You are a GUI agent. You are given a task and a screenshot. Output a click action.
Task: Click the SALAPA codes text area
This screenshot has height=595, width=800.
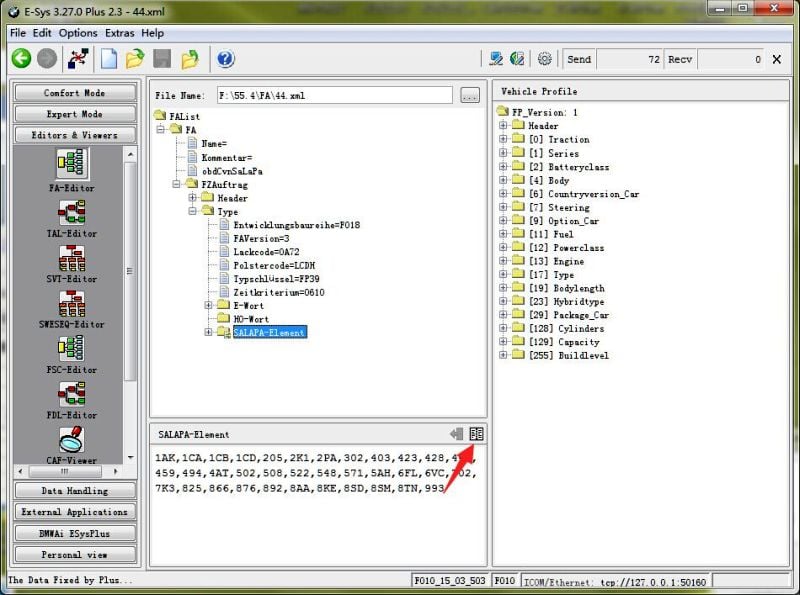click(x=318, y=505)
